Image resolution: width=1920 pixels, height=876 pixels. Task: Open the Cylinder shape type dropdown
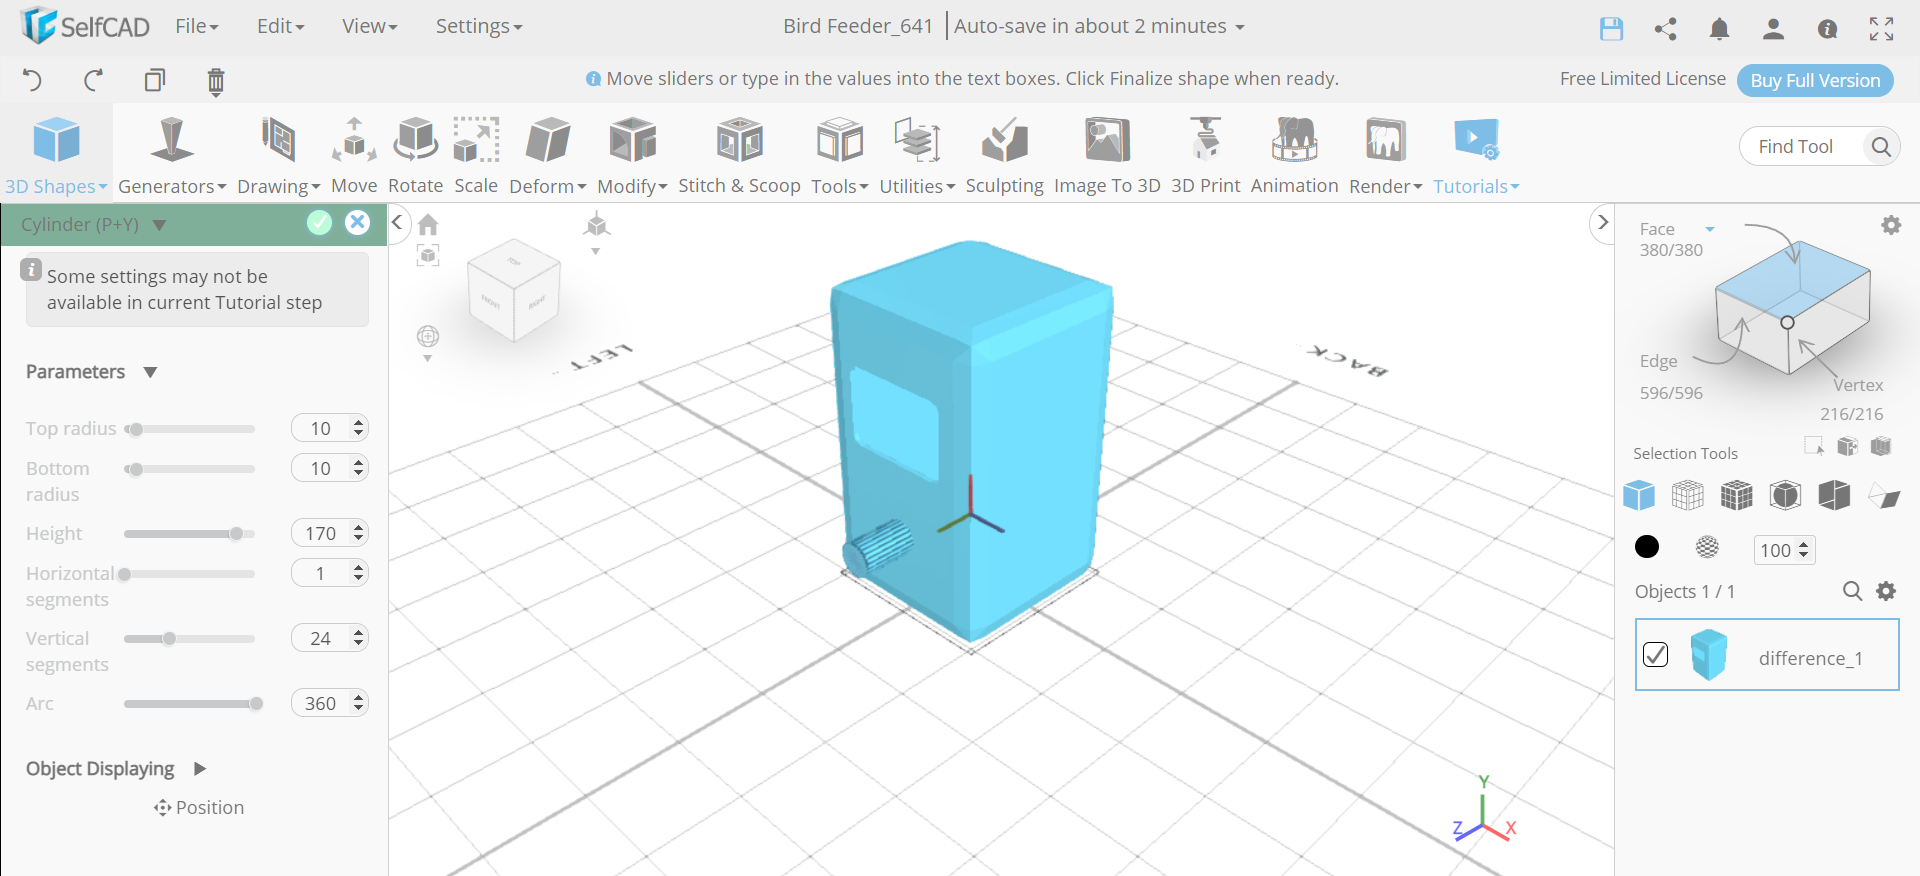[159, 225]
